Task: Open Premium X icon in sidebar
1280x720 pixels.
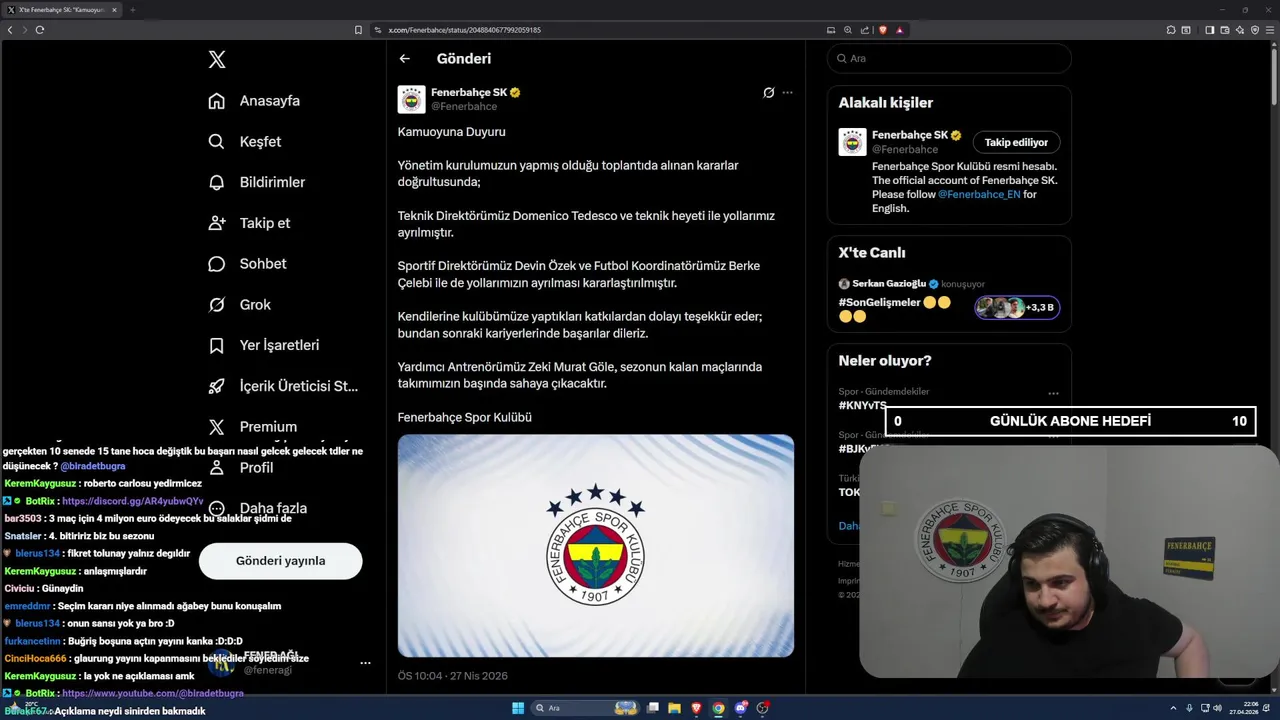Action: 216,427
